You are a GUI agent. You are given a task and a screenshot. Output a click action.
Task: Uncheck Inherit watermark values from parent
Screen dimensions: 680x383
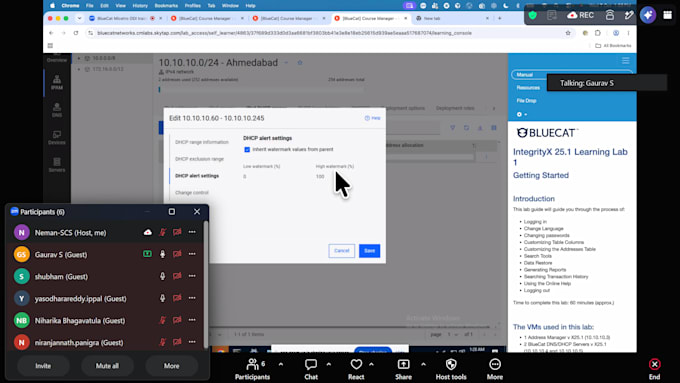click(x=247, y=150)
